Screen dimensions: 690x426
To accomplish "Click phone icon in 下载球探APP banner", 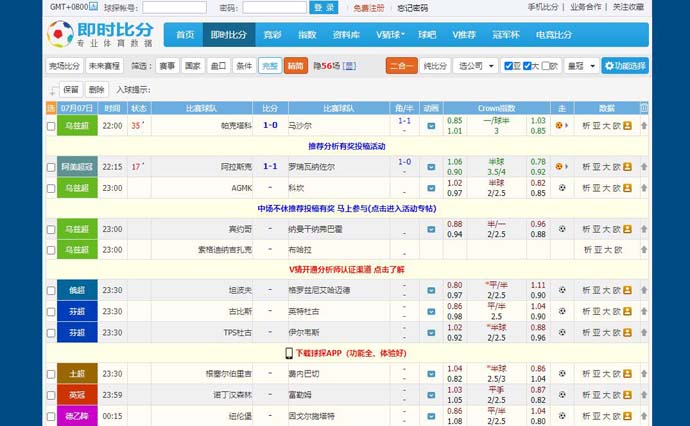I will click(x=289, y=353).
